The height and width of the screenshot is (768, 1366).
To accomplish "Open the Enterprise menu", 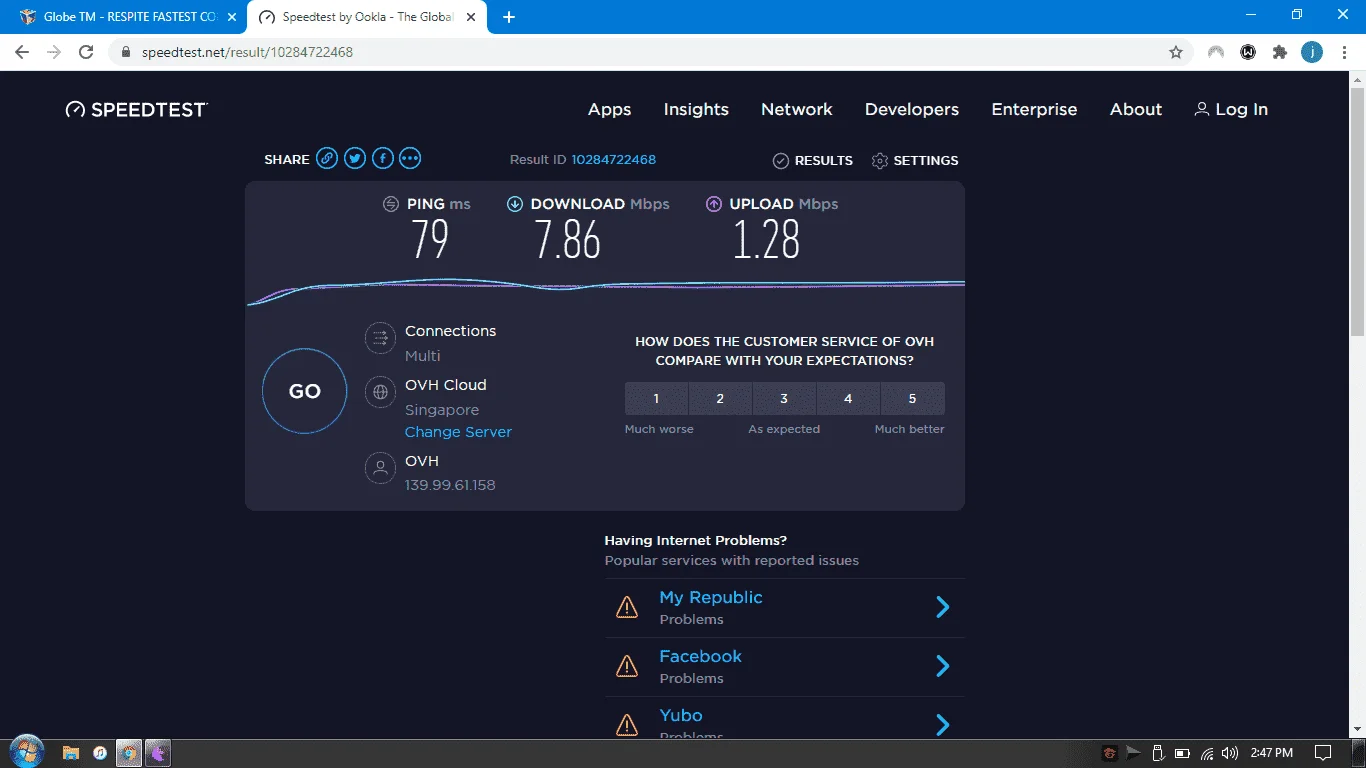I will (x=1034, y=110).
